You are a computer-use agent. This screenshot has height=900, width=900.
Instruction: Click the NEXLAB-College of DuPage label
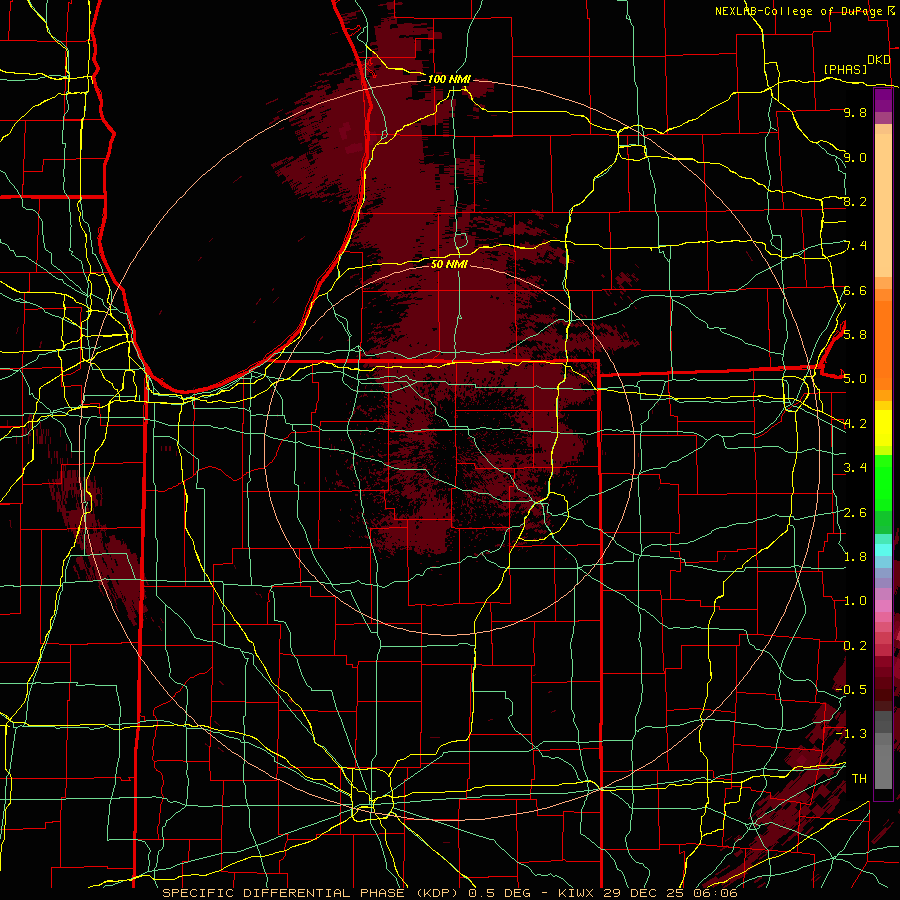[801, 11]
